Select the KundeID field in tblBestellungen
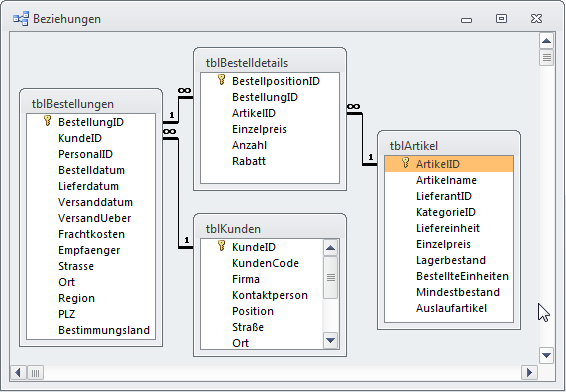 tap(91, 138)
